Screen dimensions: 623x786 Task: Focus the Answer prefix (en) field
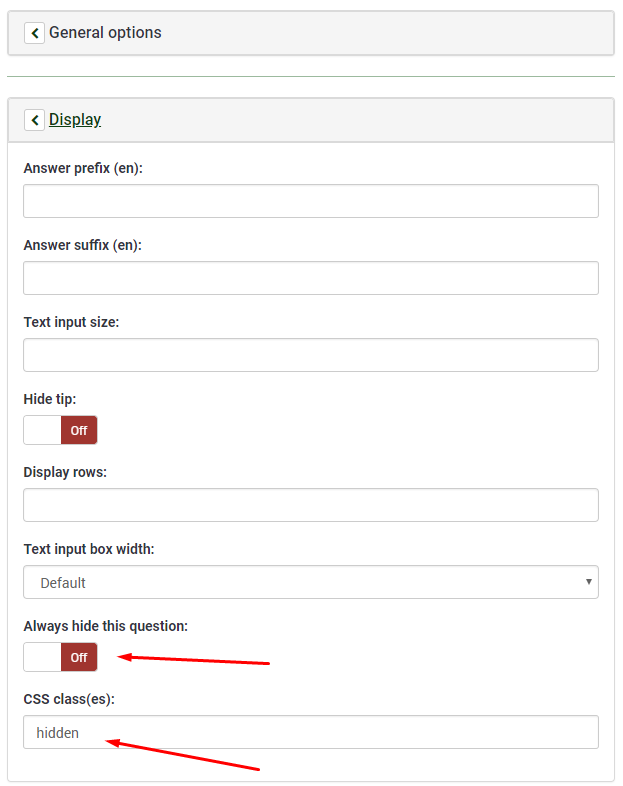310,201
